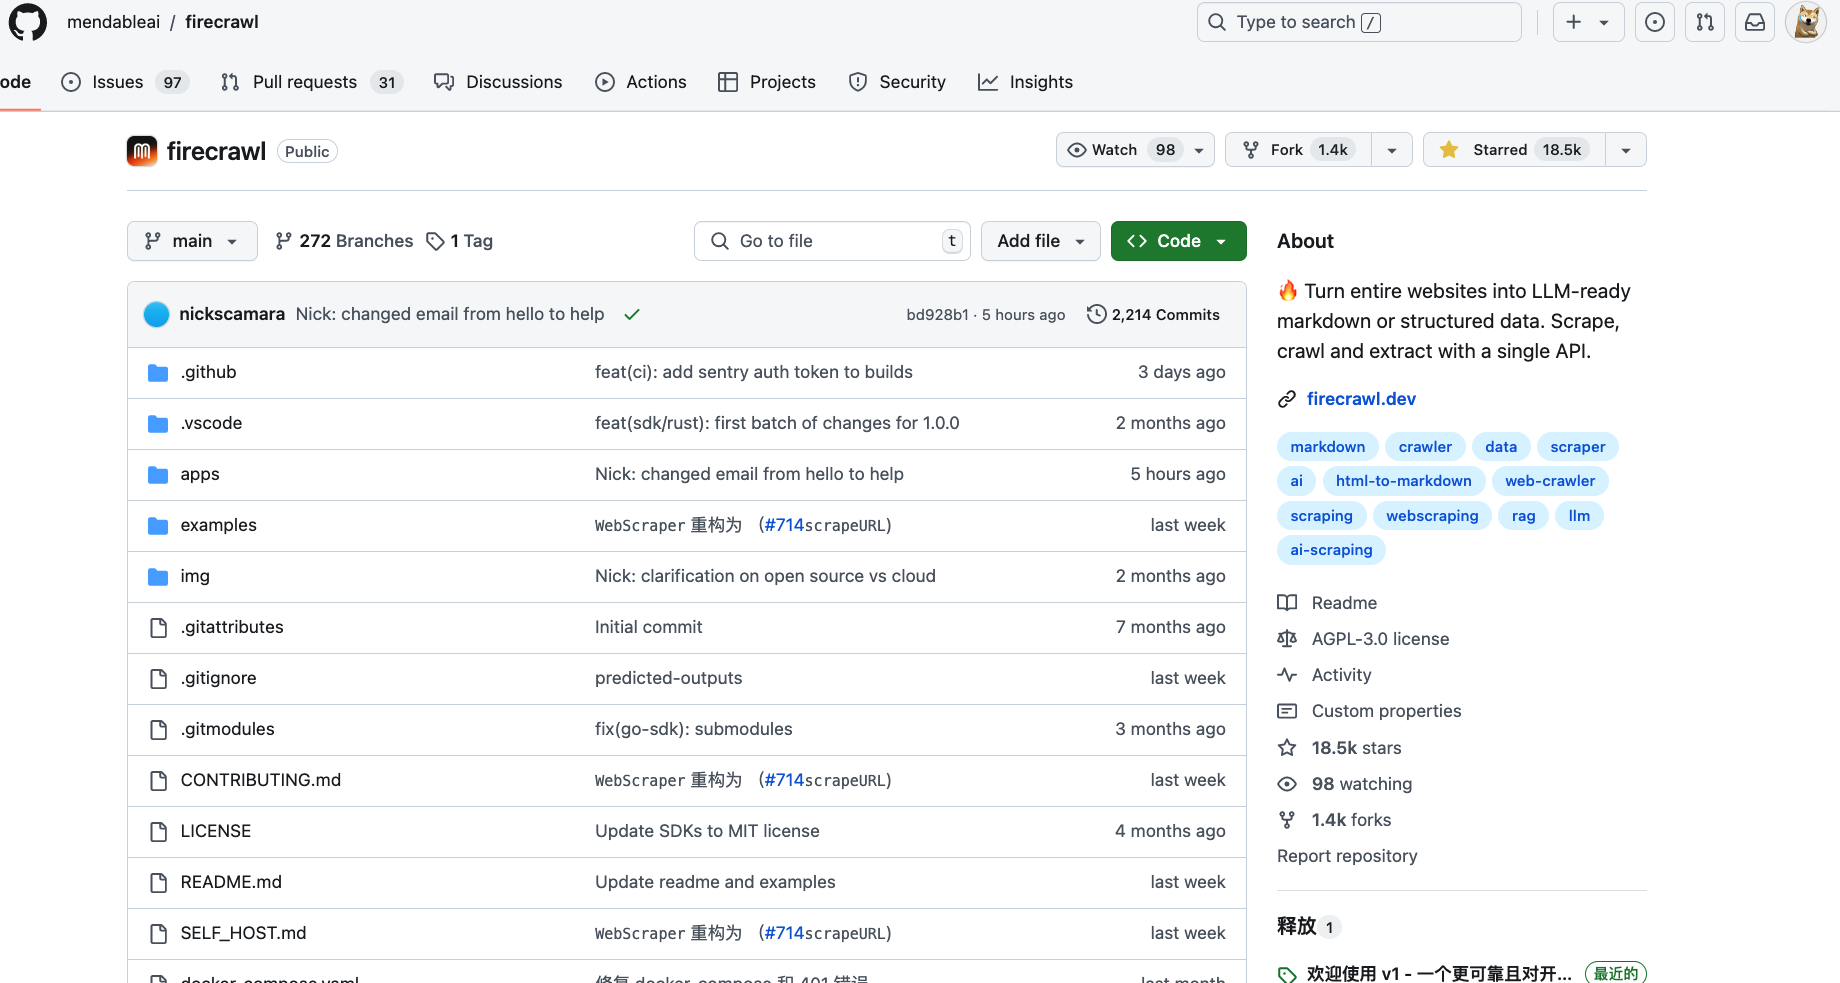Click the Activity pulse icon

1287,675
